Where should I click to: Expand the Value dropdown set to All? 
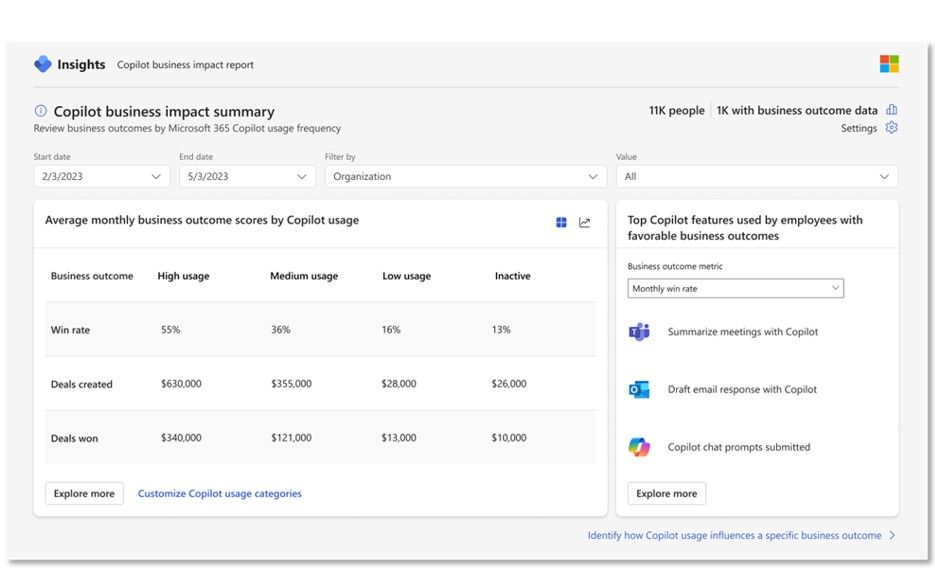click(756, 176)
